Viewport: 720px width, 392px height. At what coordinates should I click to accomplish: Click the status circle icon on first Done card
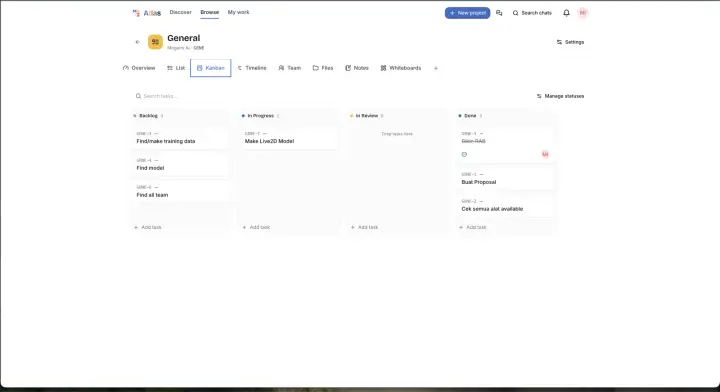pos(464,154)
